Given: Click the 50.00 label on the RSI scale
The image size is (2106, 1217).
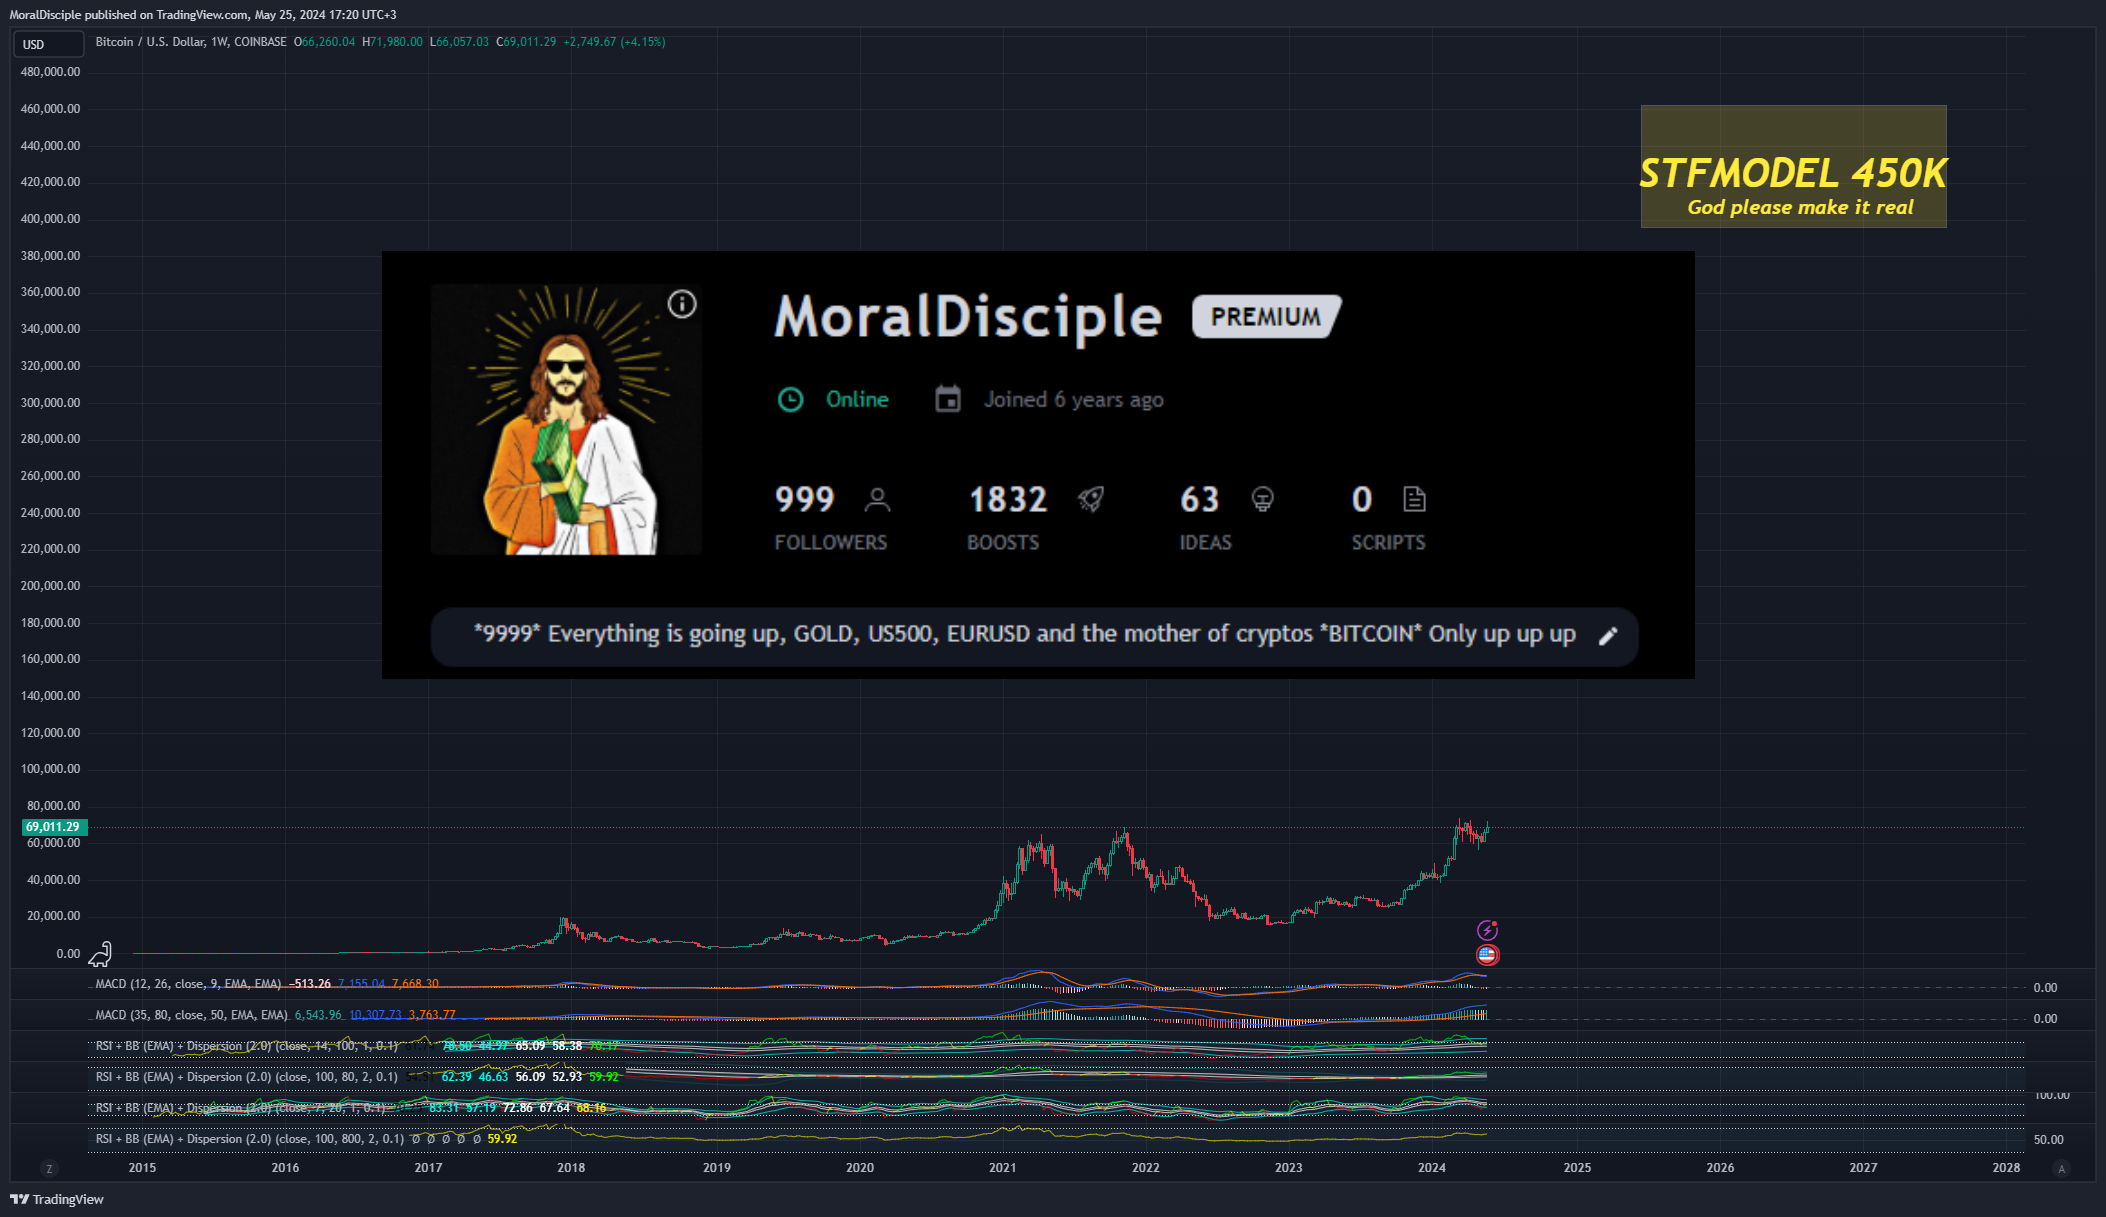Looking at the screenshot, I should tap(2048, 1140).
